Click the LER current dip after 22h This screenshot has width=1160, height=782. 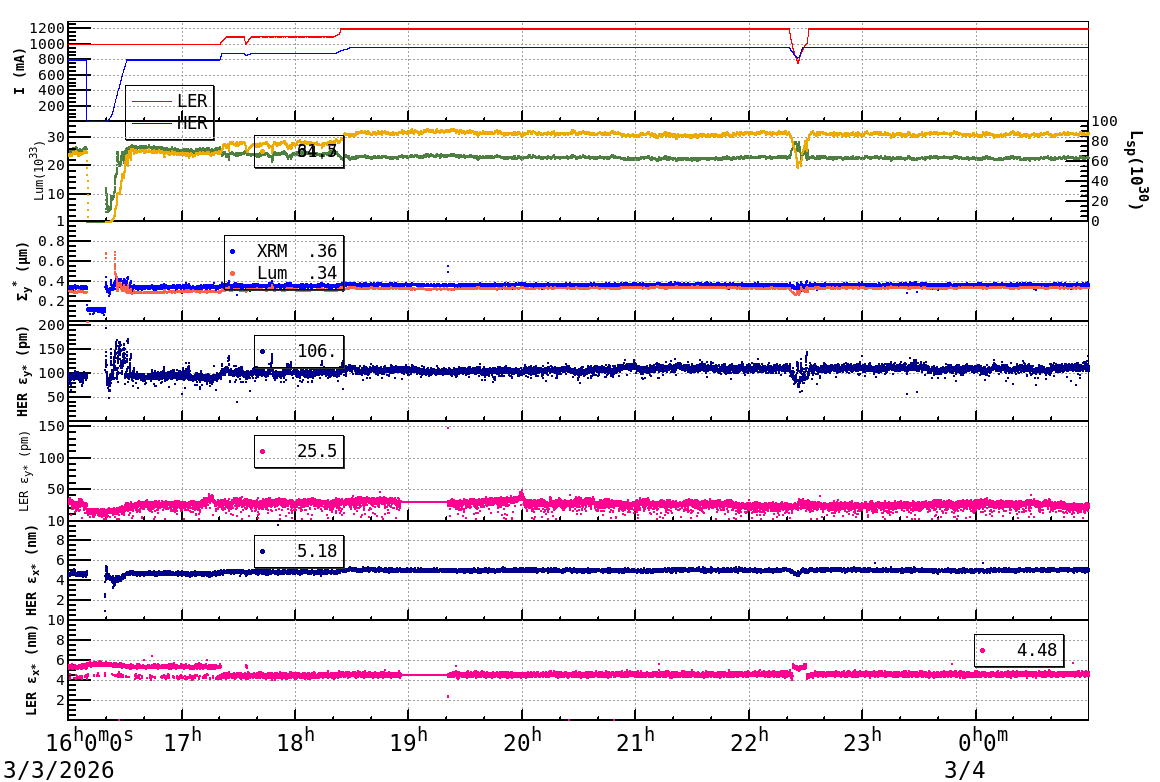[x=798, y=48]
